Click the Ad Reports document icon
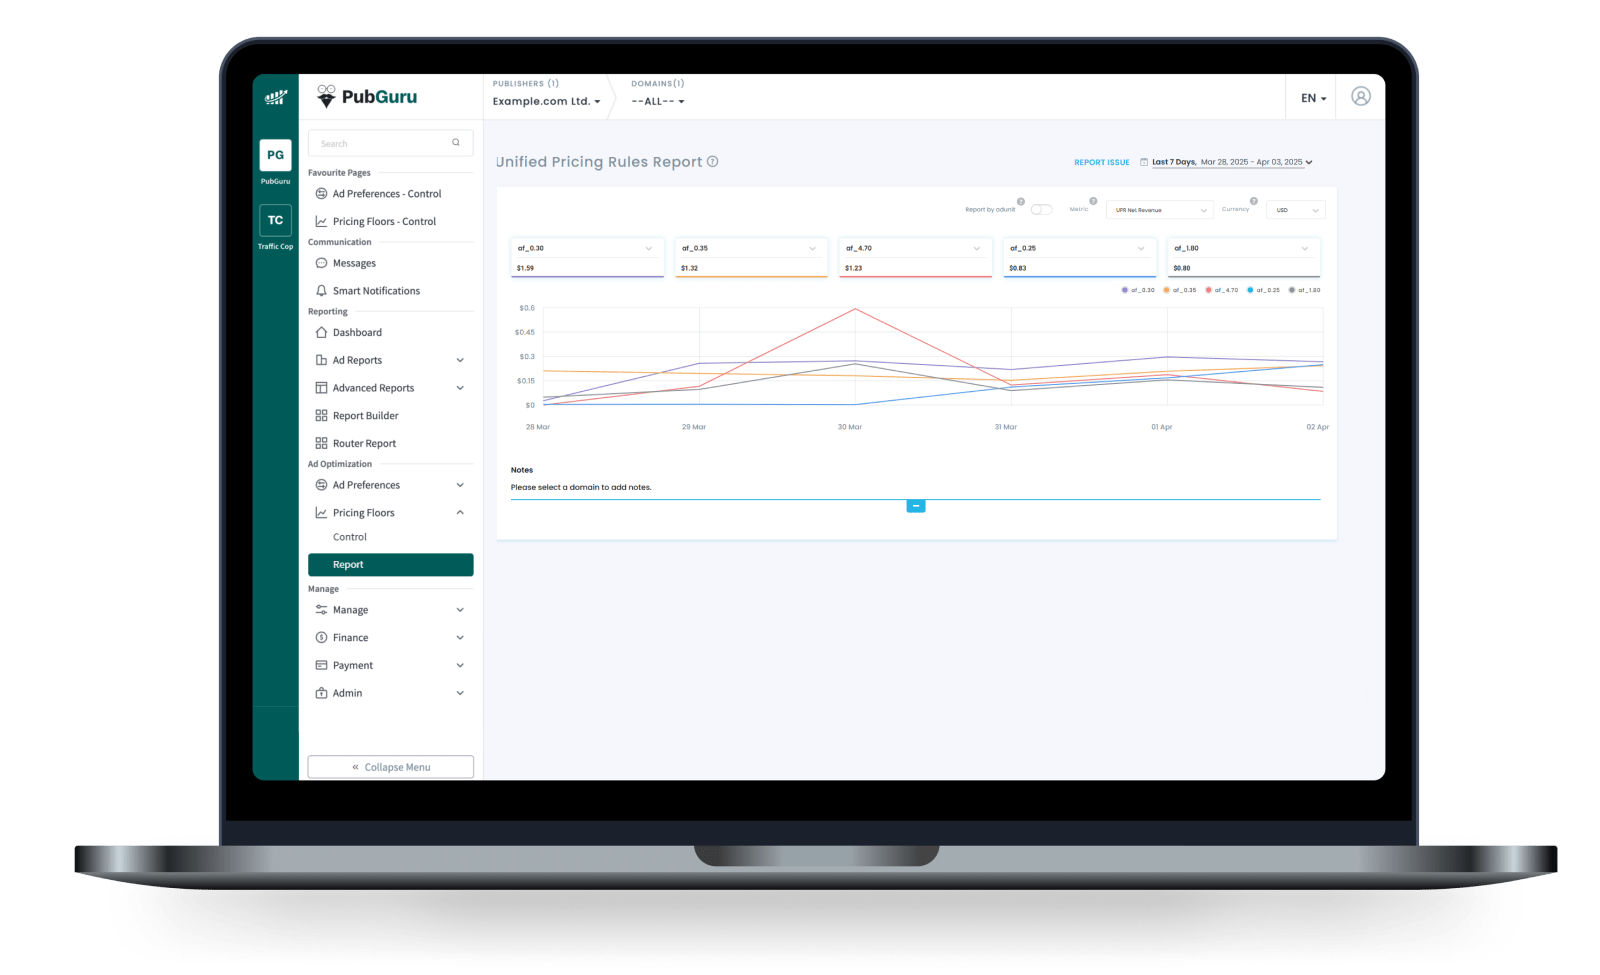The height and width of the screenshot is (975, 1600). coord(321,360)
